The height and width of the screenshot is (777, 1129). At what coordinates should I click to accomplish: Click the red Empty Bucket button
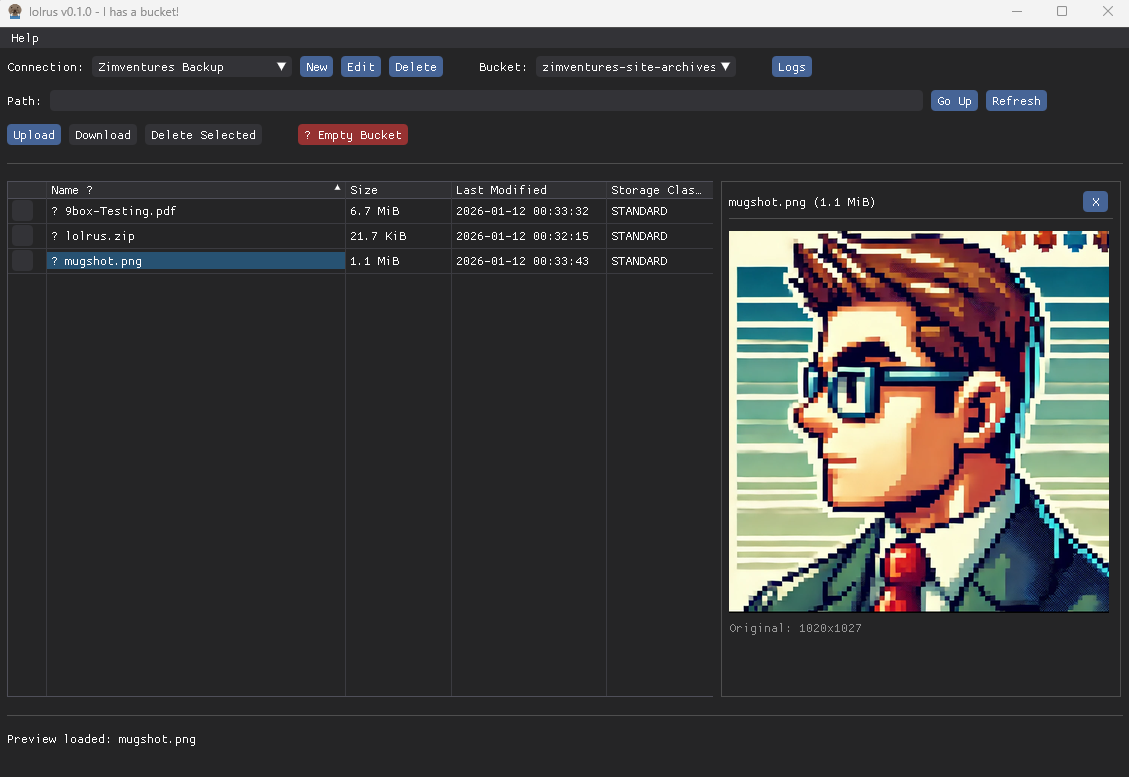(353, 135)
